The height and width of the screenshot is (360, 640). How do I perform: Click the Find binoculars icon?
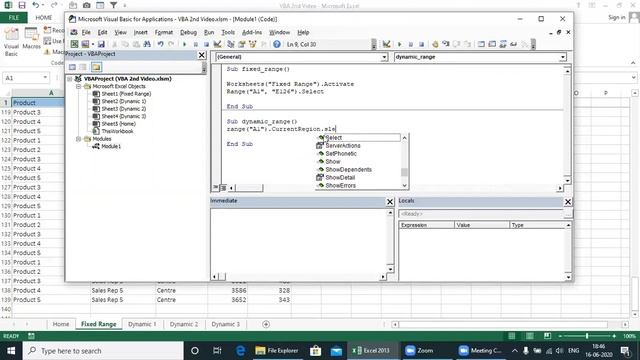(x=147, y=44)
